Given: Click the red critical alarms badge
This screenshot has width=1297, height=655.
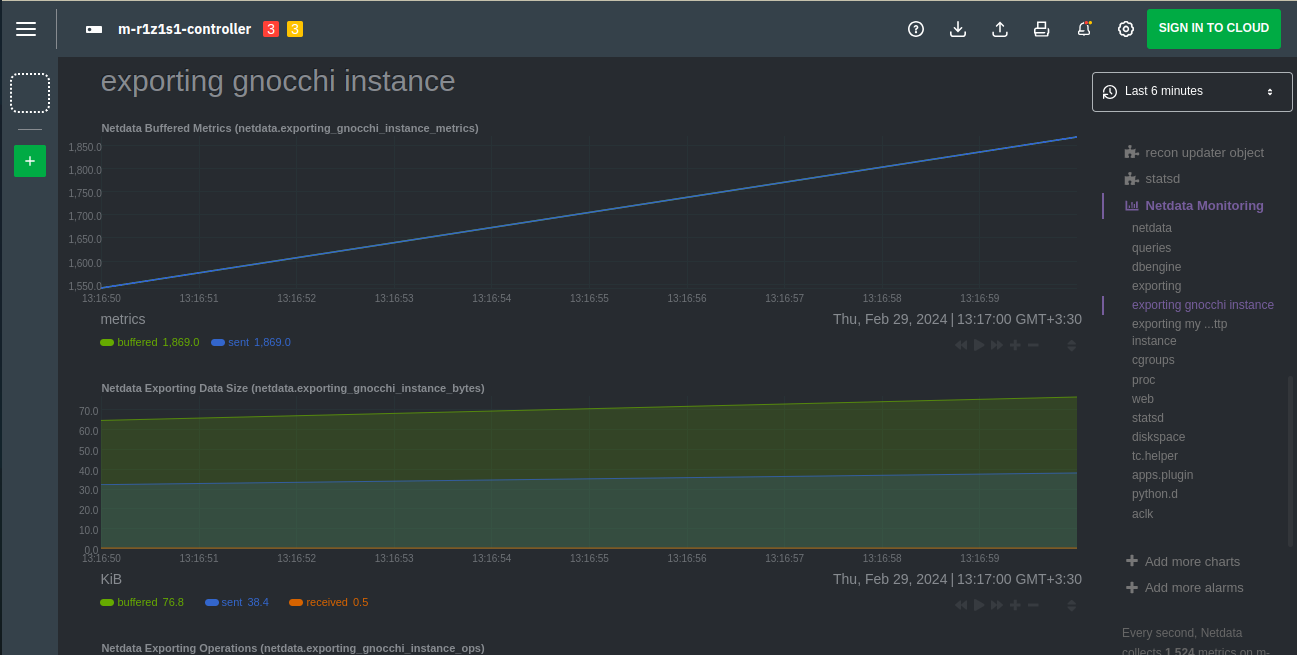Looking at the screenshot, I should 271,29.
